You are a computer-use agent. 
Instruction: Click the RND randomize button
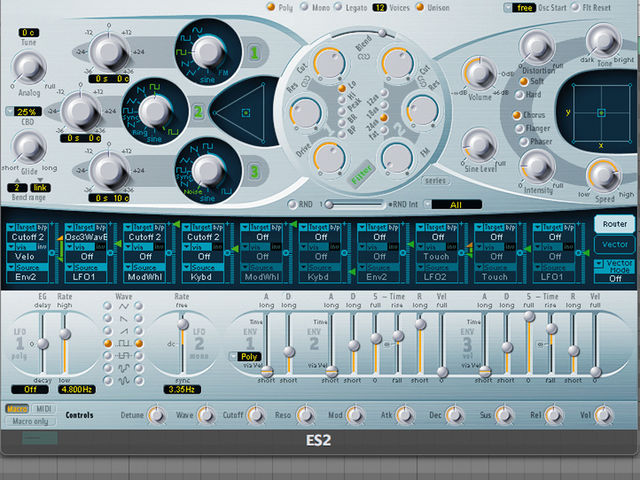(292, 204)
